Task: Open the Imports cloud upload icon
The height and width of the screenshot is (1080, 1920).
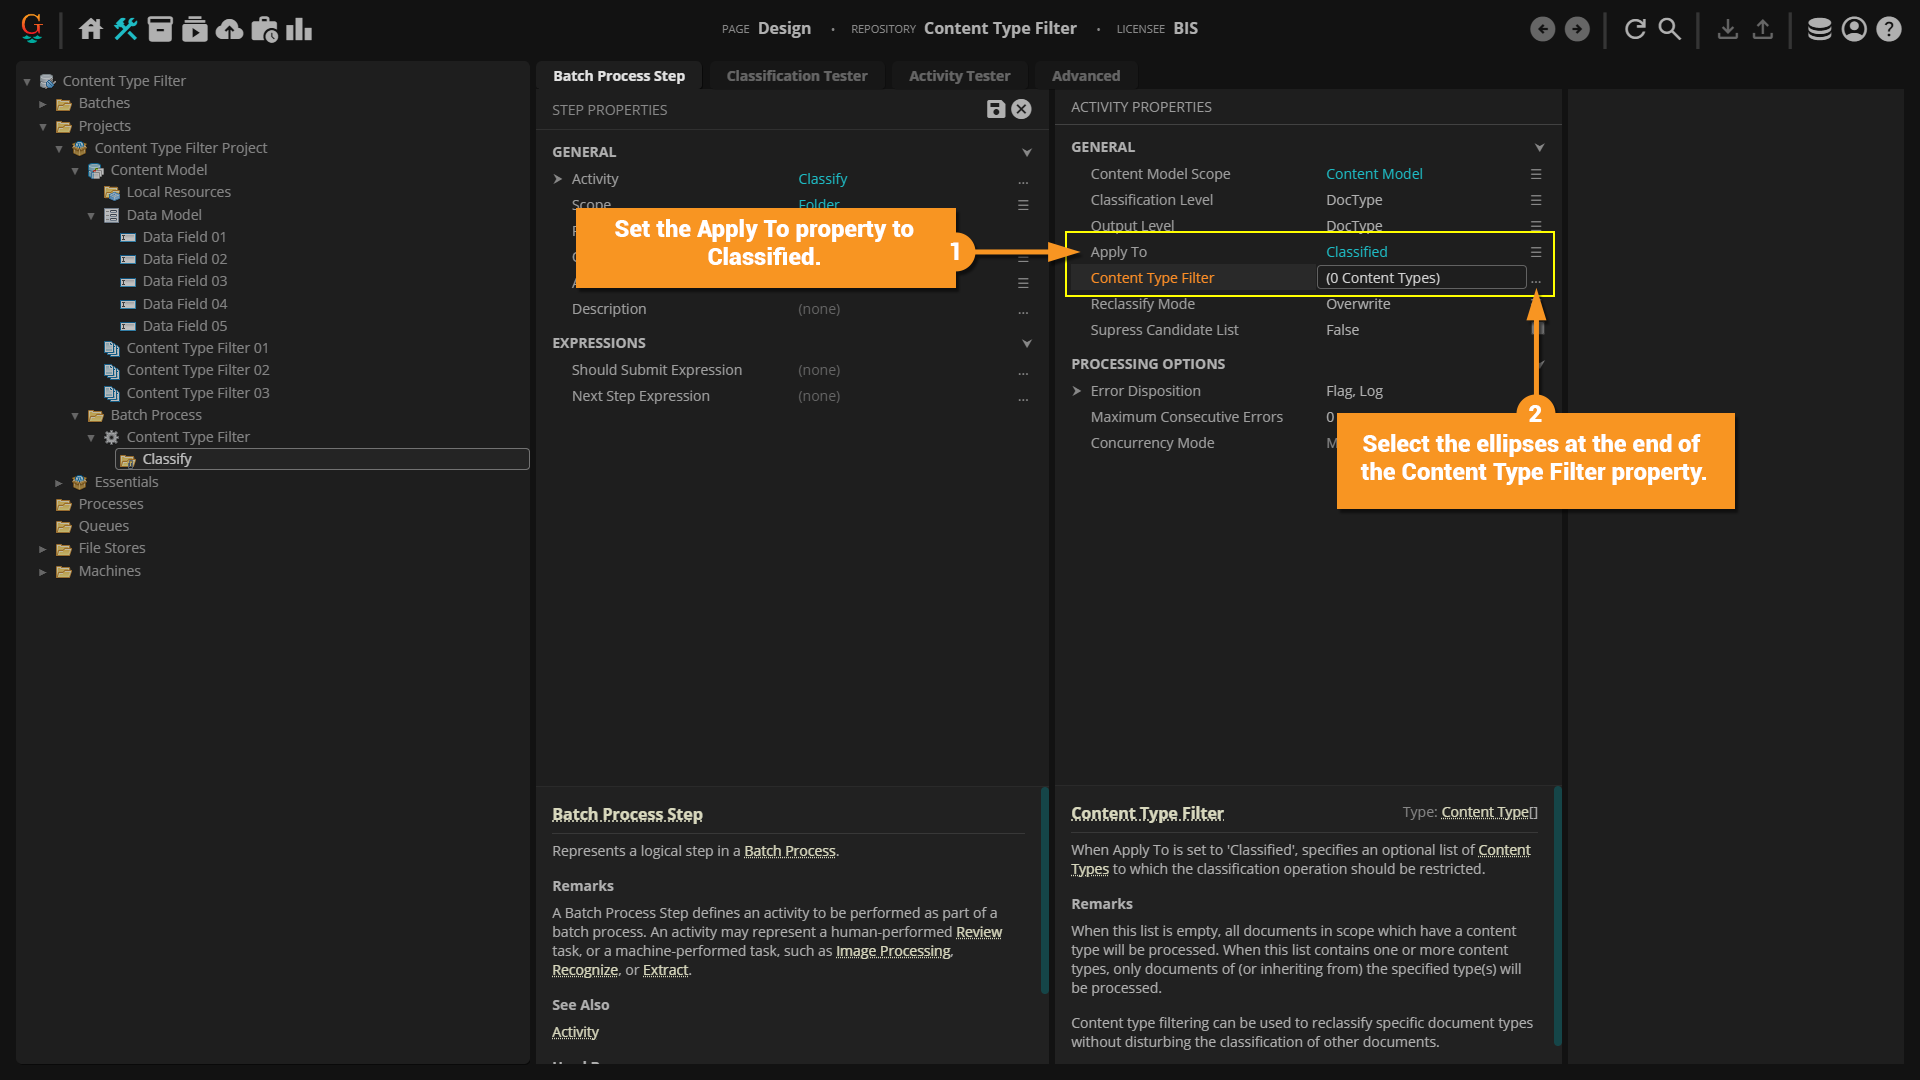Action: tap(230, 29)
